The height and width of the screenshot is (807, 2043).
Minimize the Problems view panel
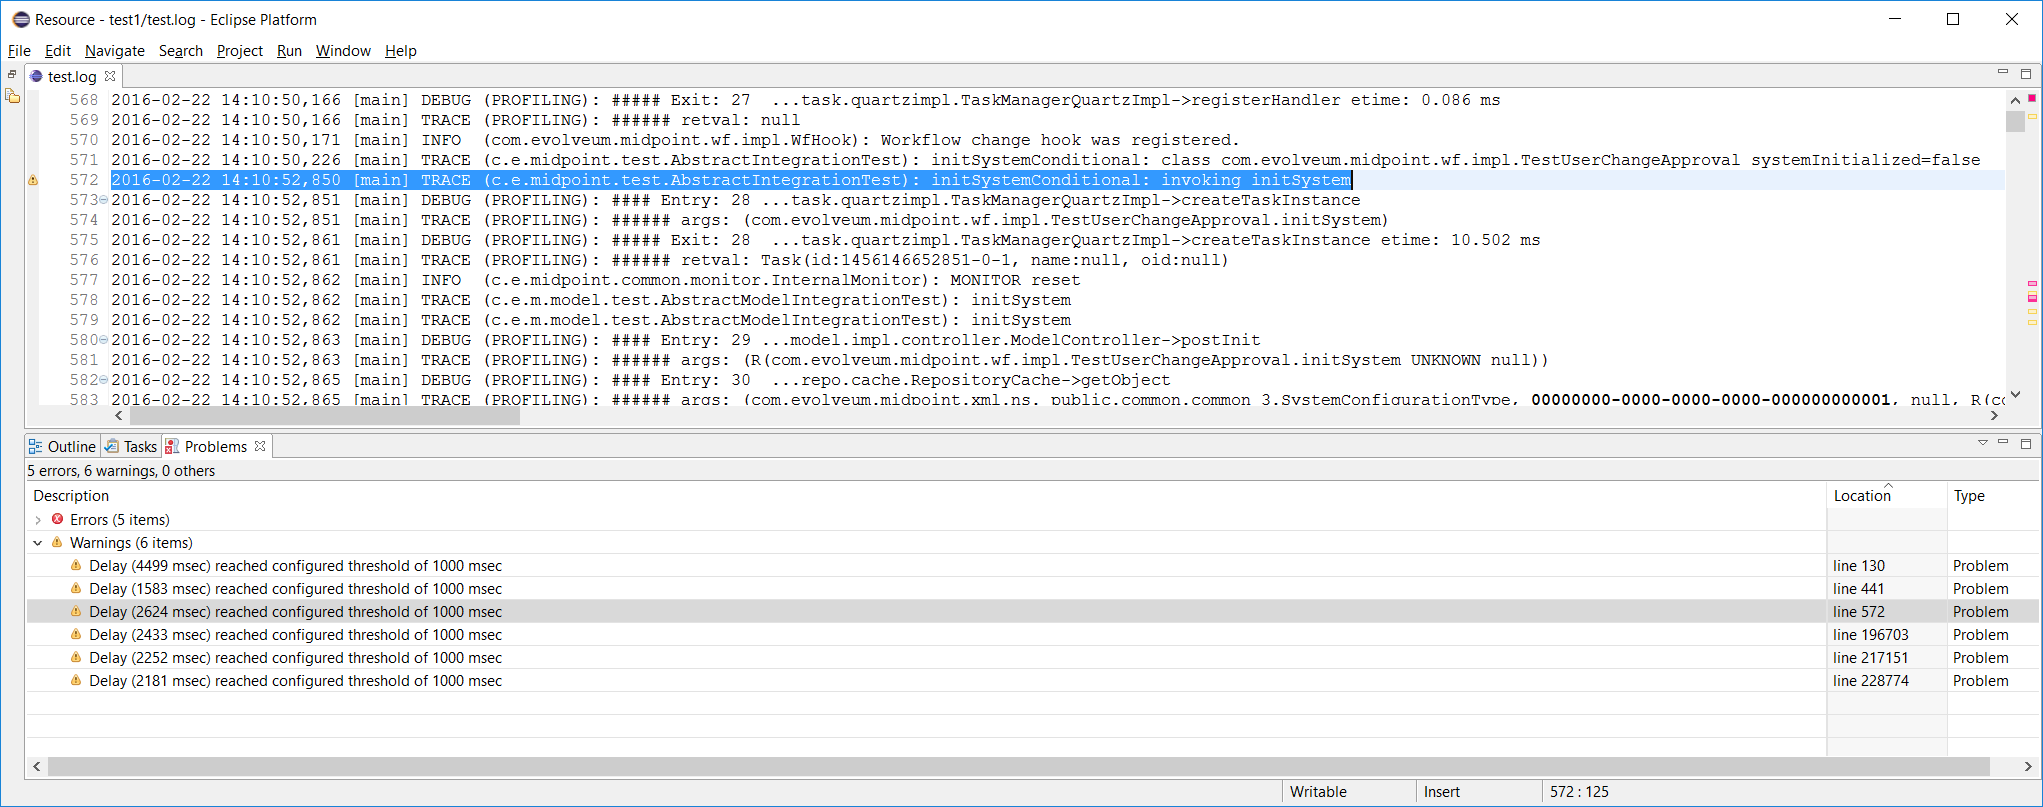click(2003, 443)
